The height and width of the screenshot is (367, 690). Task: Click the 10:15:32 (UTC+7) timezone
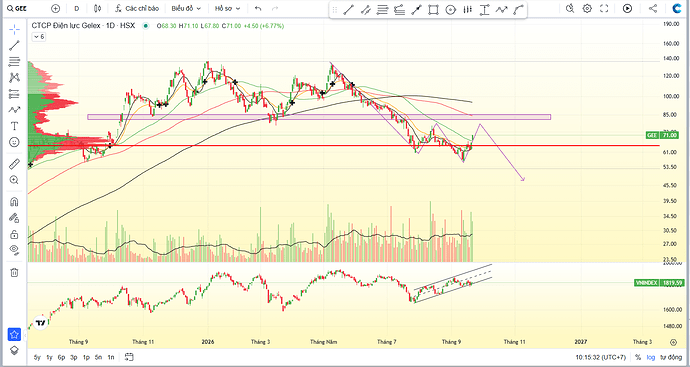pyautogui.click(x=600, y=357)
